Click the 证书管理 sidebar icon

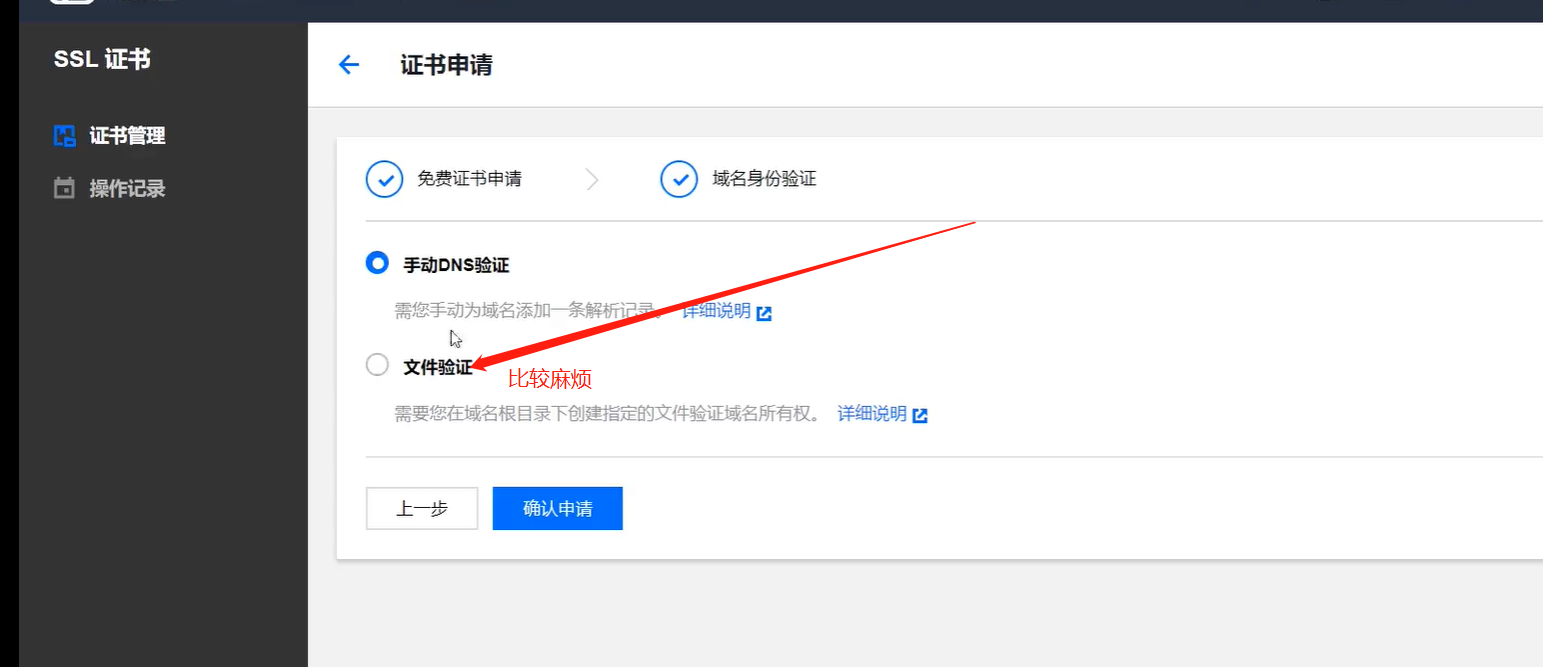[64, 136]
